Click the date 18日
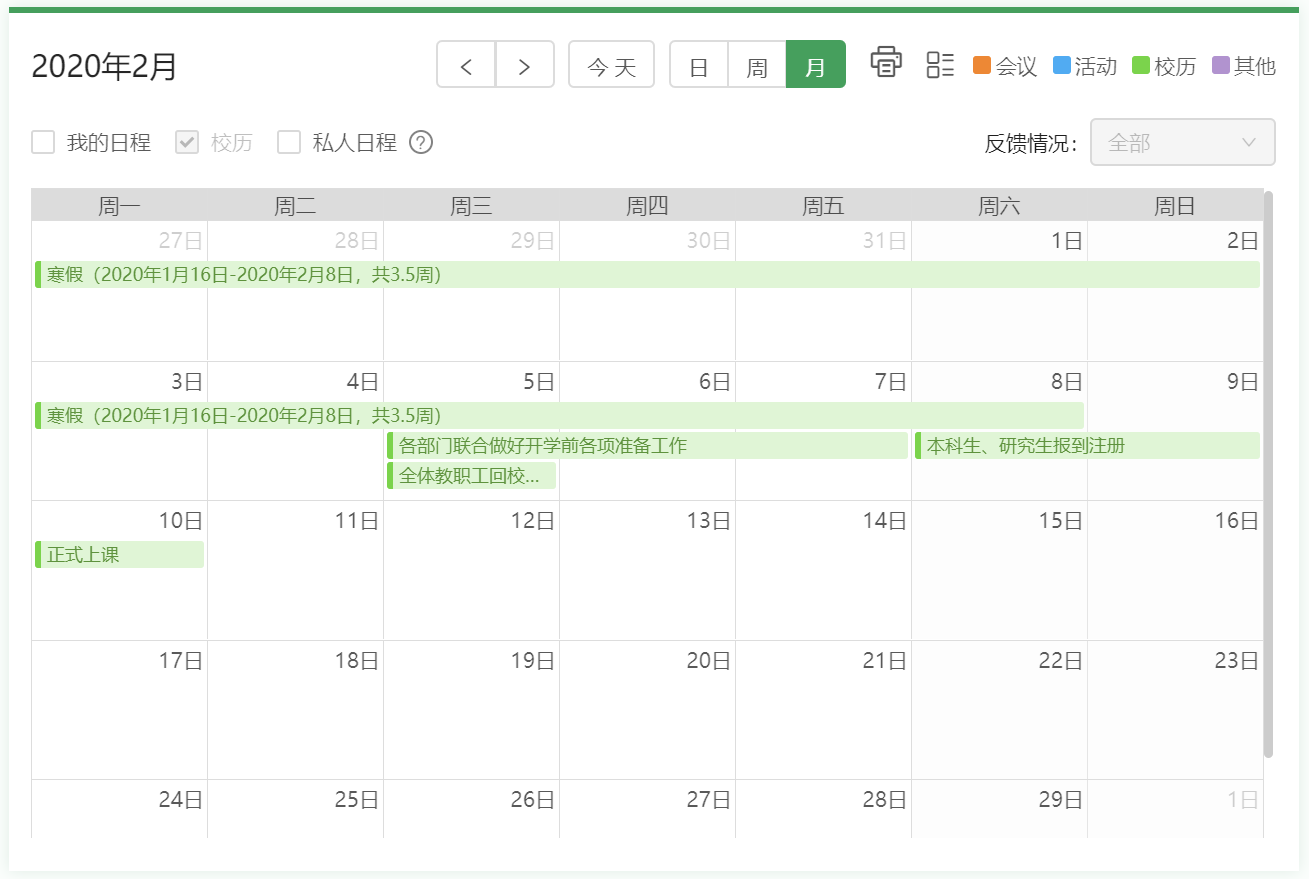The height and width of the screenshot is (879, 1309). (x=357, y=660)
